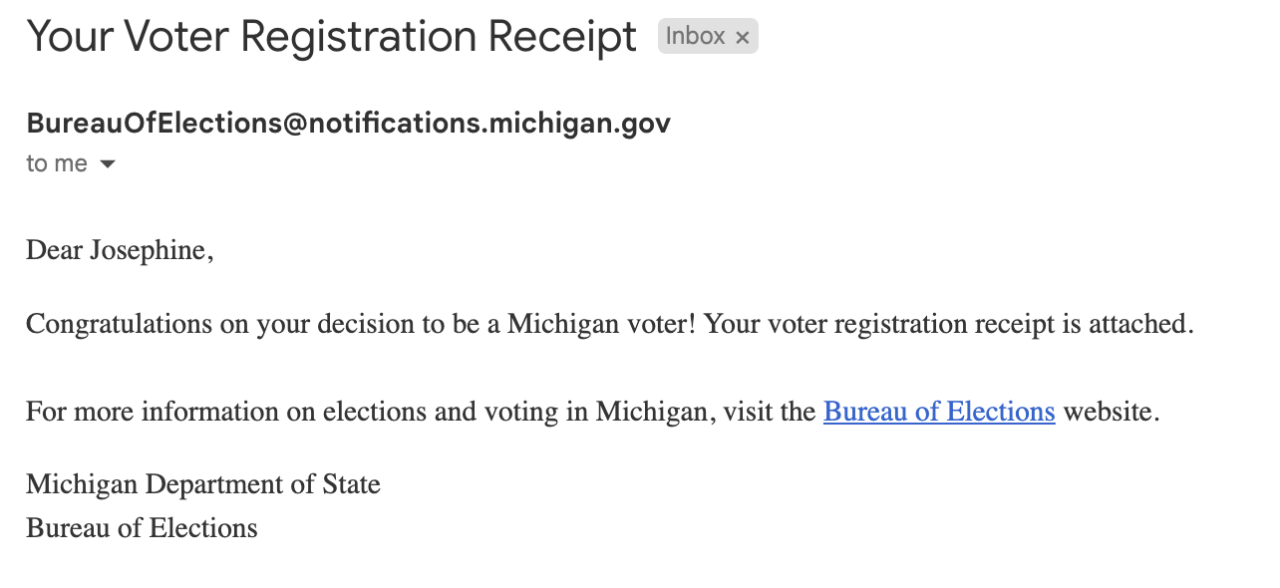Image resolution: width=1280 pixels, height=588 pixels.
Task: Click the BureauOfElections sender email address
Action: tap(348, 123)
